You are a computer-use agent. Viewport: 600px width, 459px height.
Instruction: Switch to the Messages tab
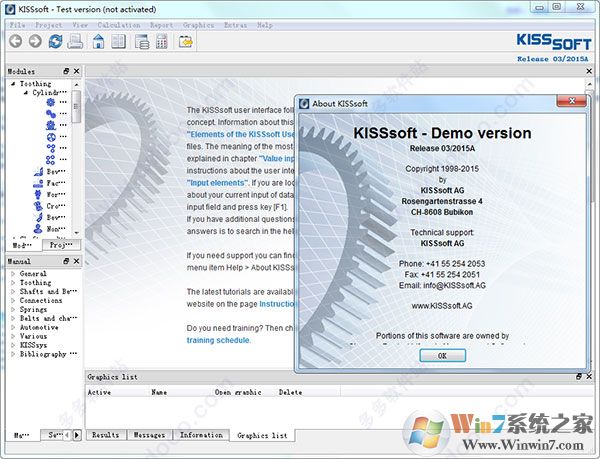click(148, 435)
